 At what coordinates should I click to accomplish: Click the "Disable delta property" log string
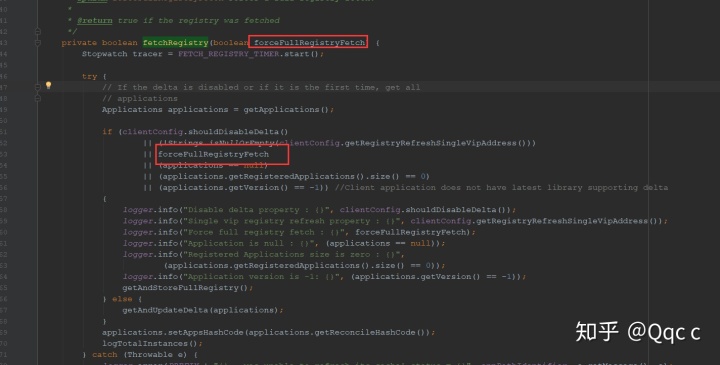(256, 210)
